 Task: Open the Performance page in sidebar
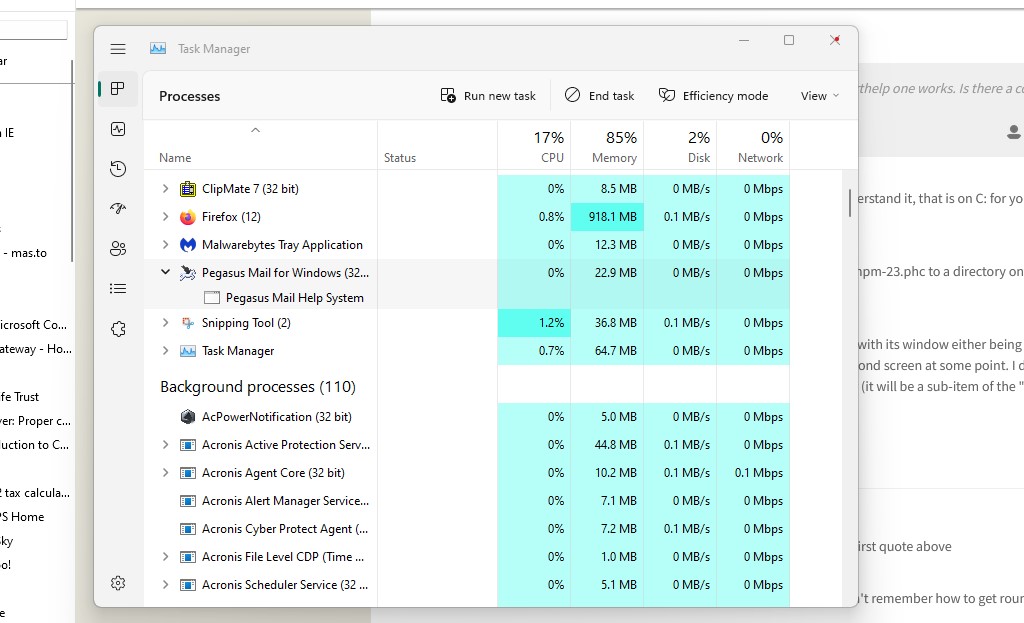[118, 129]
